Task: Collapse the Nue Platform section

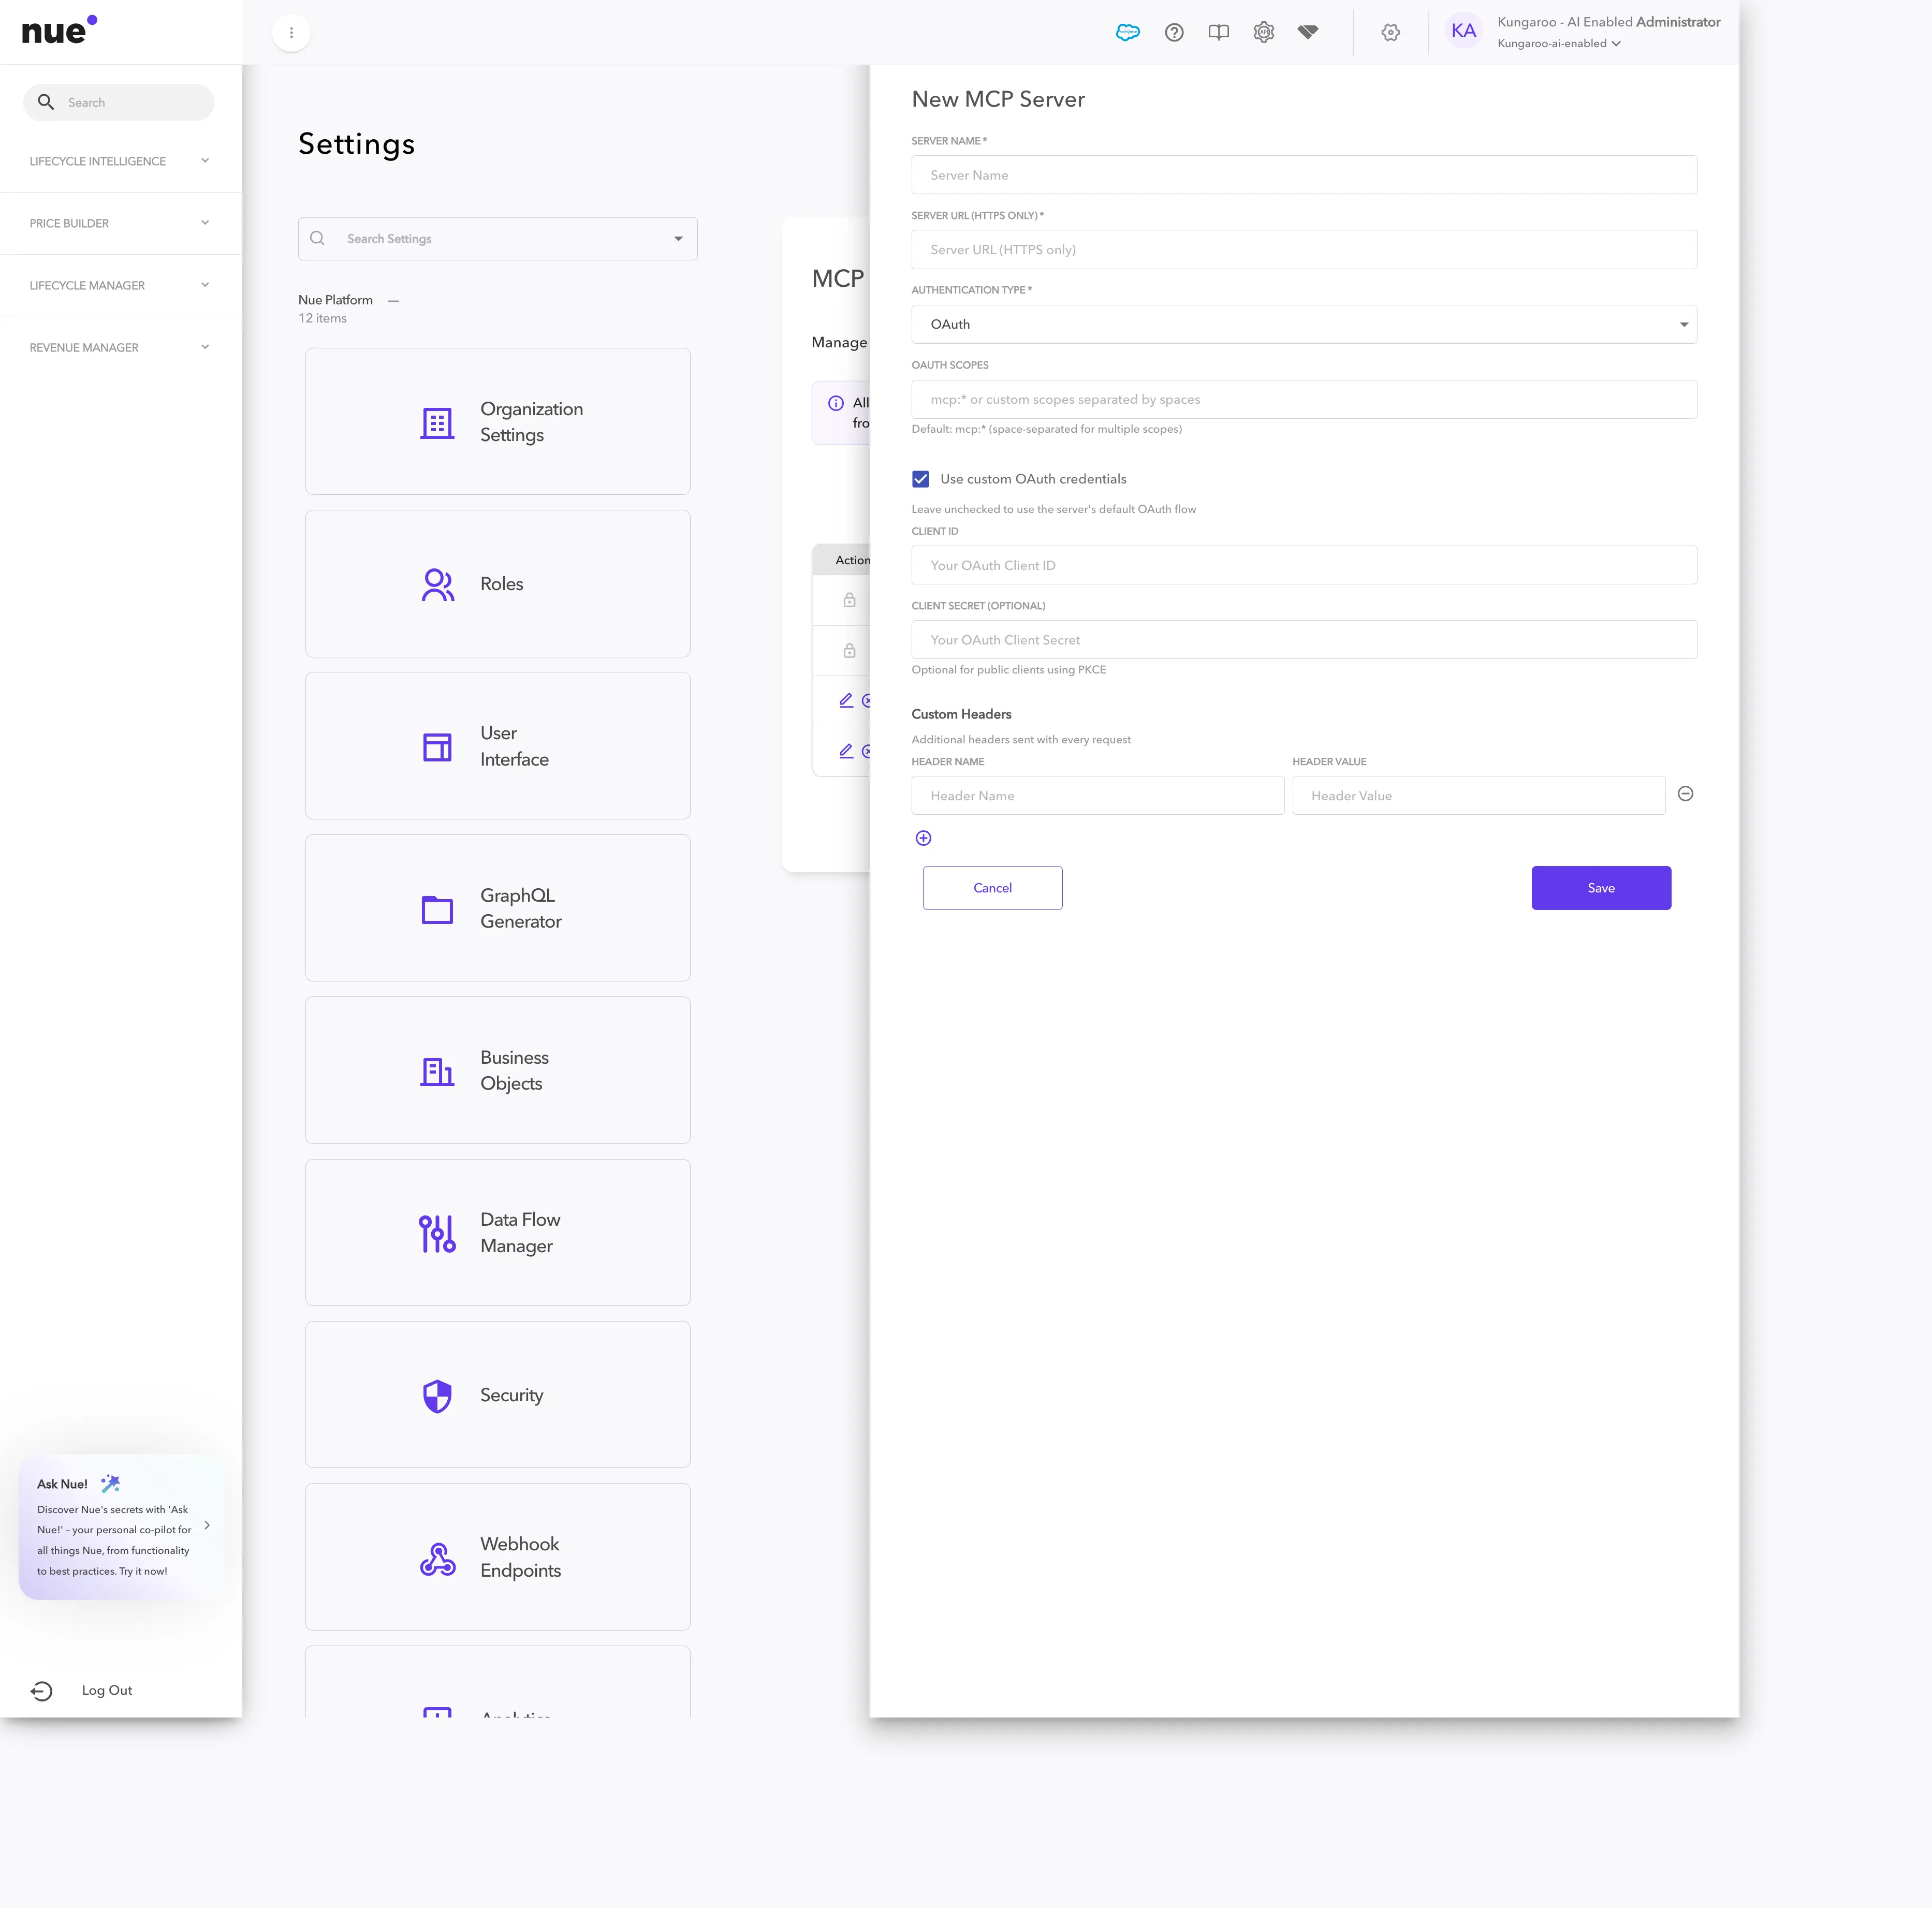Action: pos(393,300)
